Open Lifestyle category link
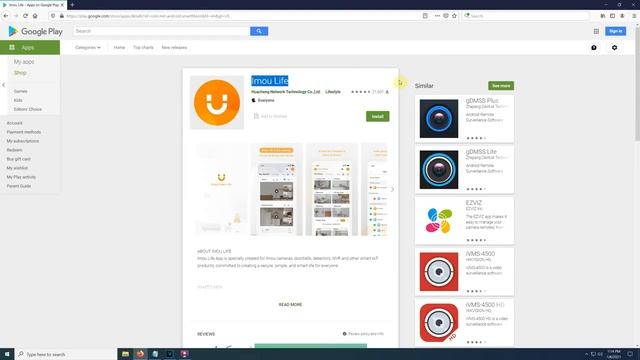 333,92
